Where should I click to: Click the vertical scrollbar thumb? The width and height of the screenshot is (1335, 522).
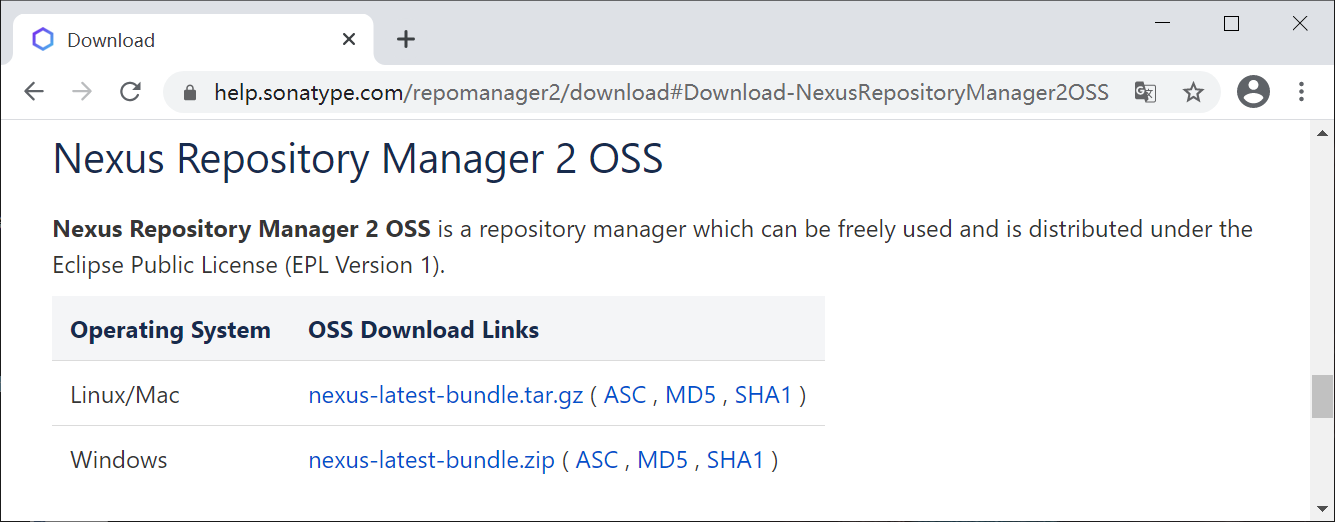[1322, 397]
